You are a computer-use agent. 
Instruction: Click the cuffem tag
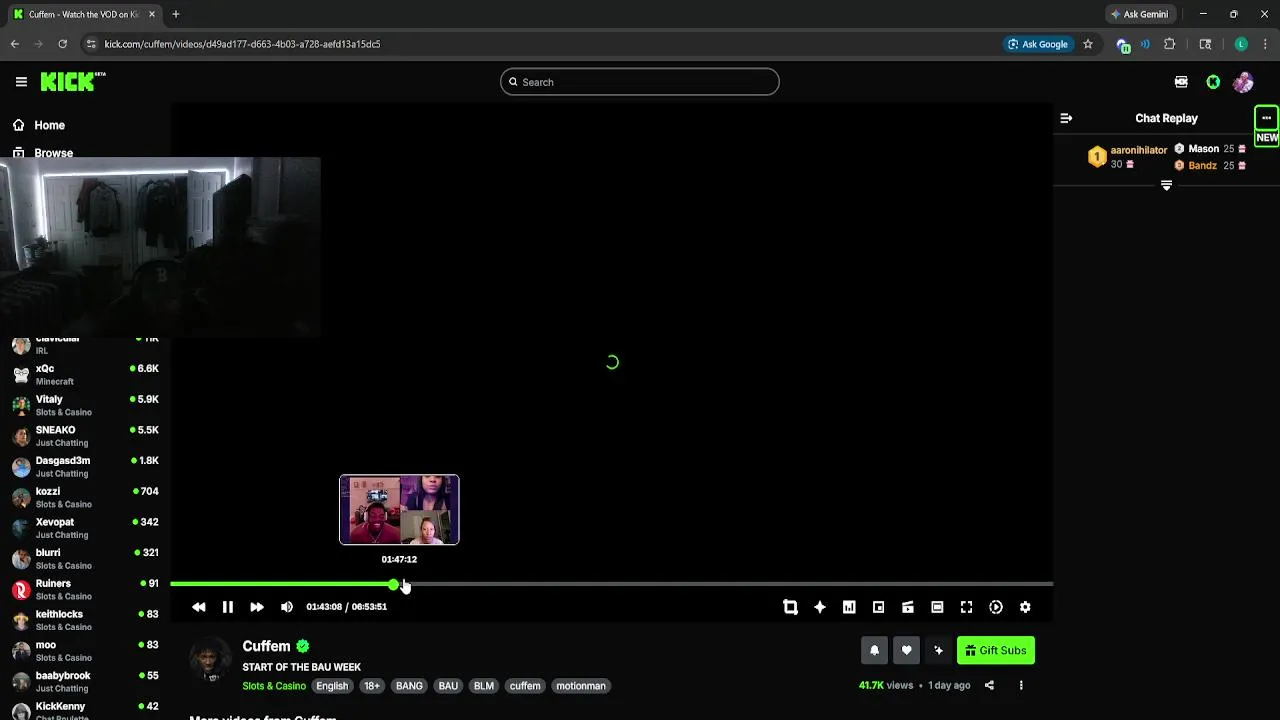point(525,686)
